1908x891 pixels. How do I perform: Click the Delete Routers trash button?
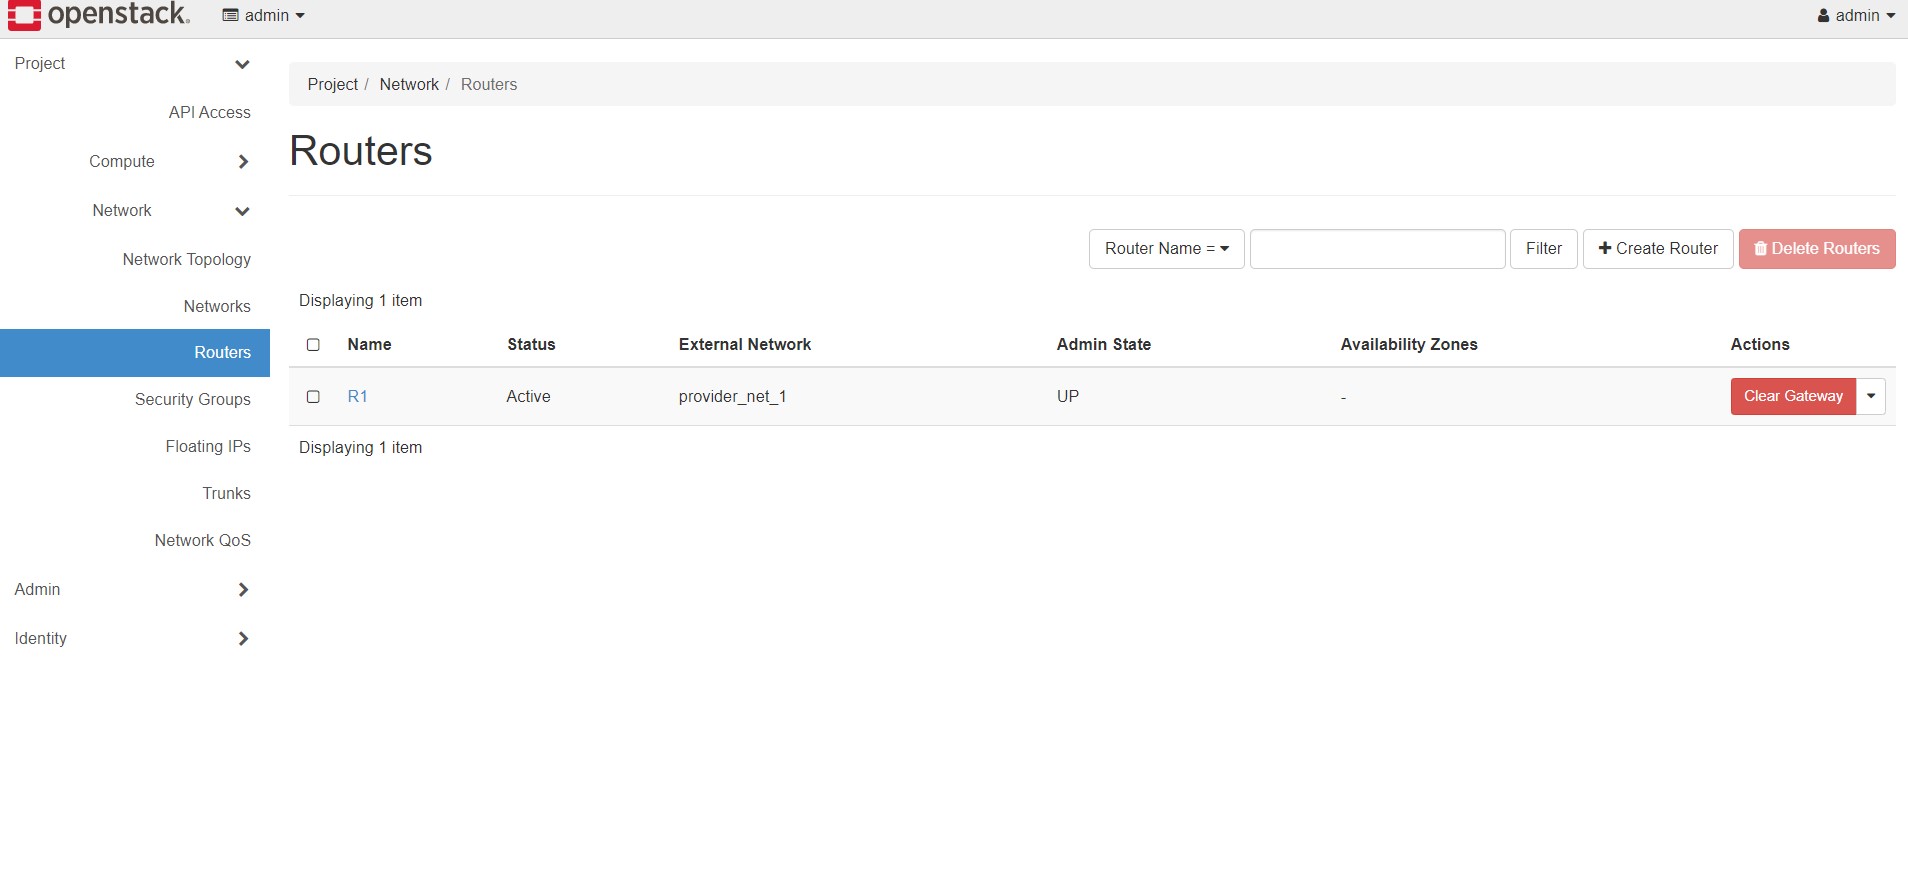(1816, 249)
